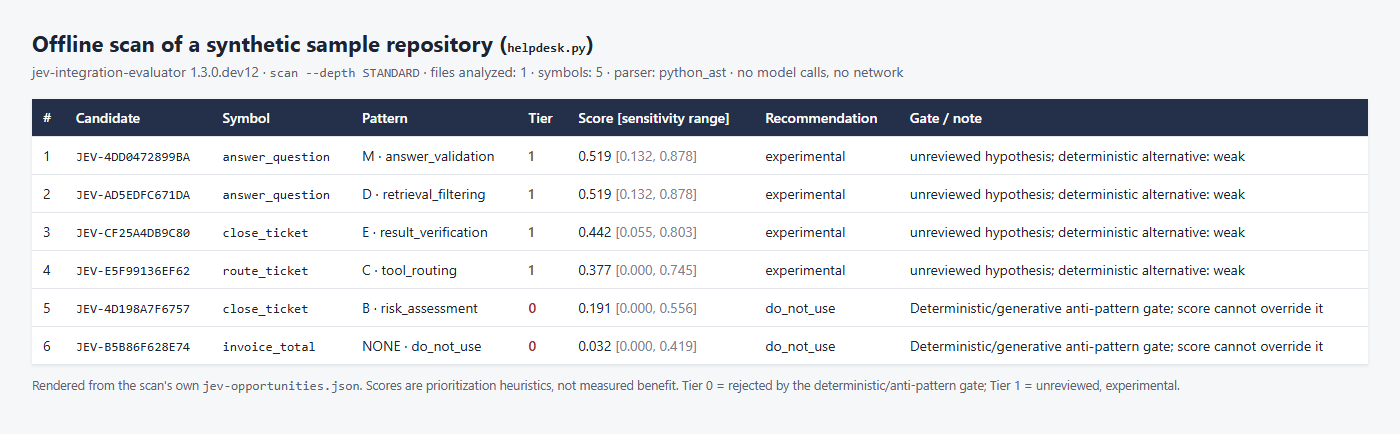Viewport: 1400px width, 434px height.
Task: Click the gate note in the tool_routing row
Action: (x=1077, y=271)
